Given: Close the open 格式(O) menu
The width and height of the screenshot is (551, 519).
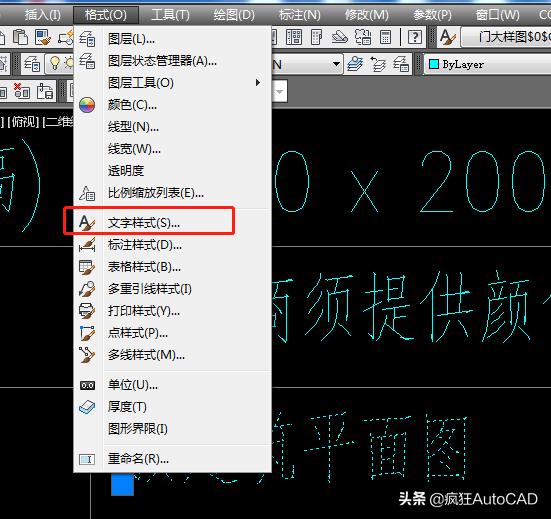Looking at the screenshot, I should click(x=106, y=15).
